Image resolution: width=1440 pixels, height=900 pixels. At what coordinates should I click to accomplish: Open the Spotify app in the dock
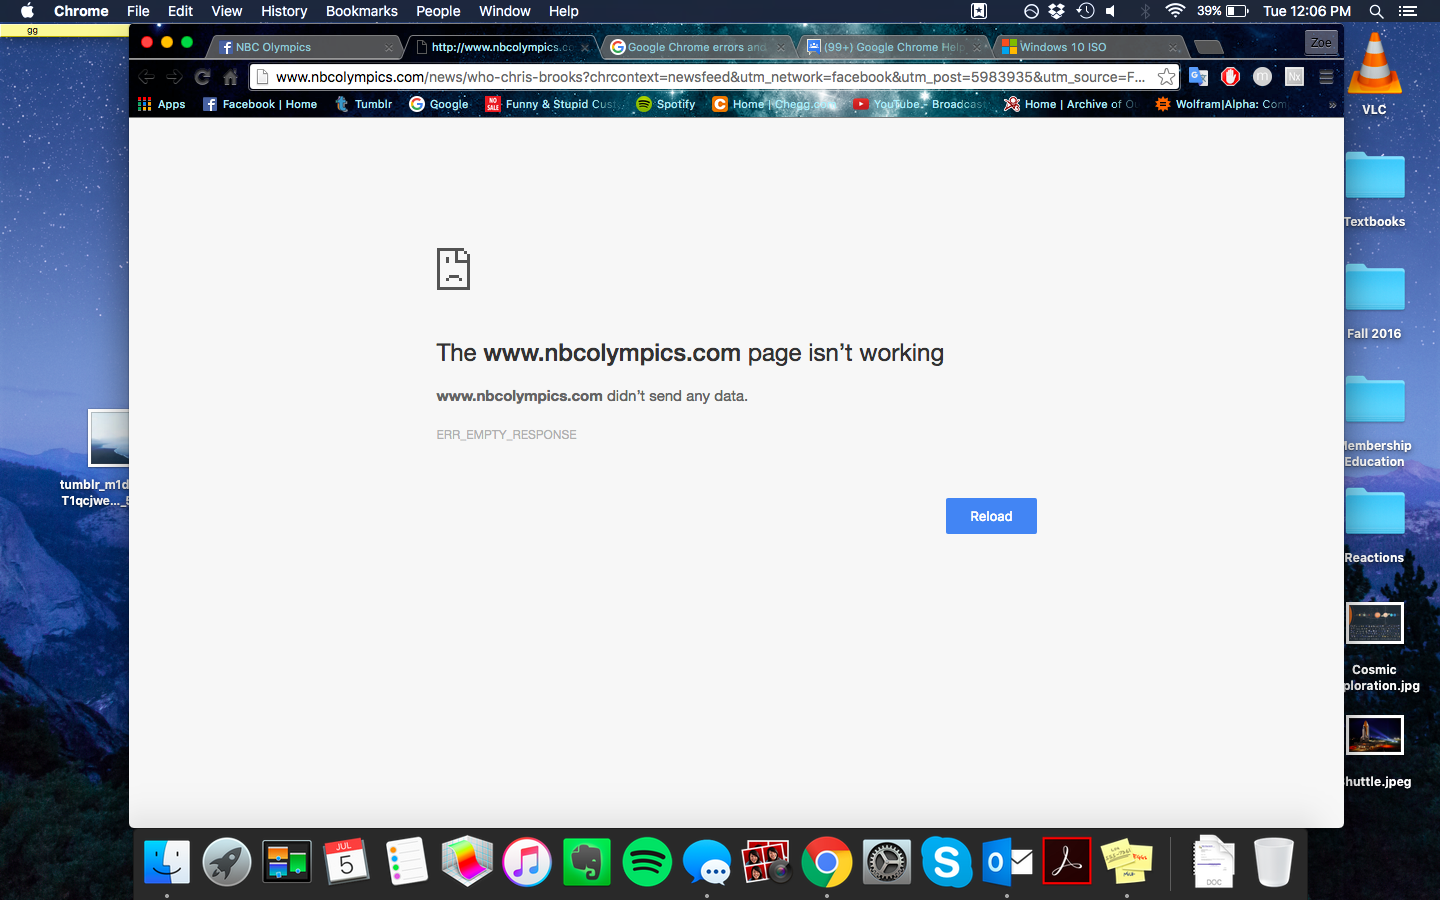pyautogui.click(x=647, y=861)
